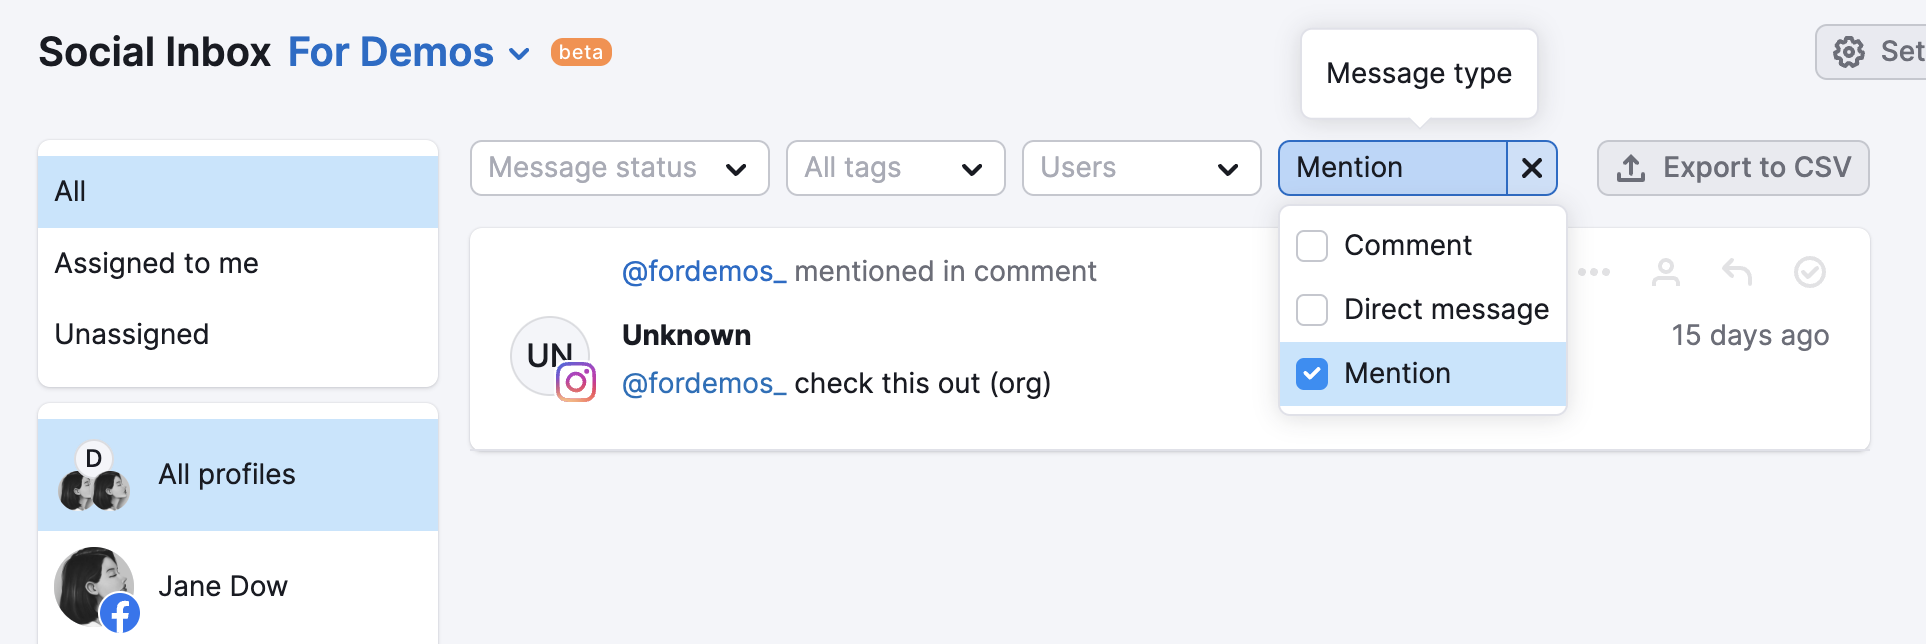Clear the Mention filter with the X
The height and width of the screenshot is (644, 1926).
pyautogui.click(x=1531, y=167)
